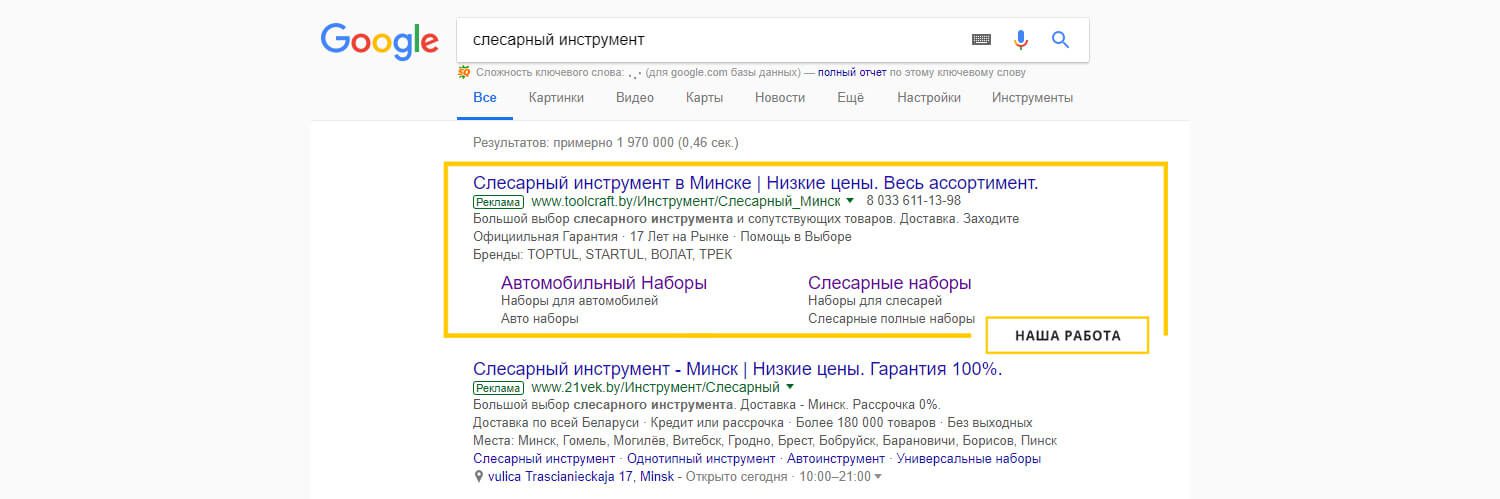Open the Ещё menu

tap(850, 98)
